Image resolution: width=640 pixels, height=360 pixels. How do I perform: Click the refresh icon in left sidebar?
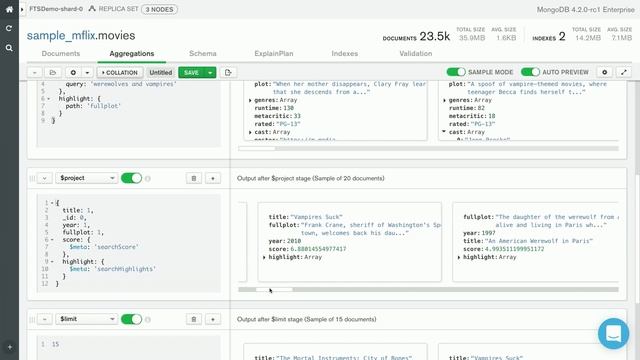click(x=9, y=28)
